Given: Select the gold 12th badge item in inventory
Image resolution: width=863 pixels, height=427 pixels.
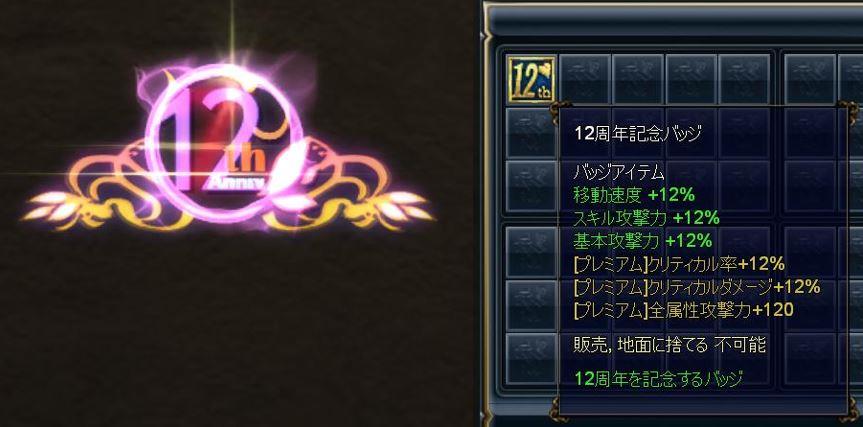Looking at the screenshot, I should click(x=531, y=79).
